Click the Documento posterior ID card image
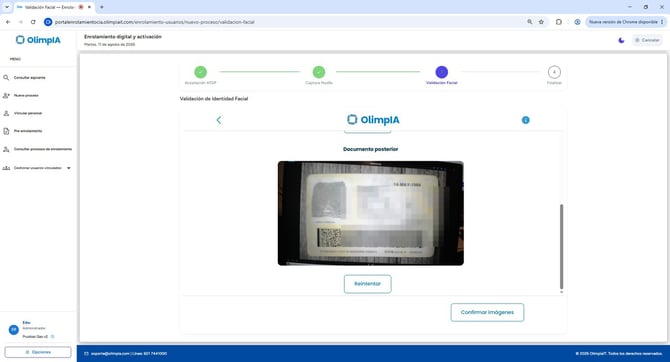Viewport: 670px width, 362px height. 370,213
